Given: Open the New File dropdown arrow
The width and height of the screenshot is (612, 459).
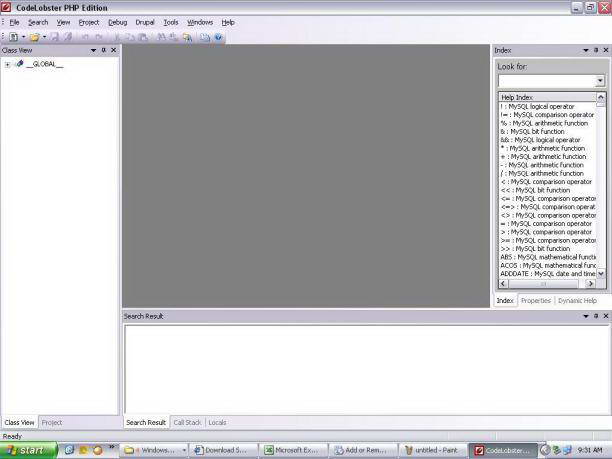Looking at the screenshot, I should tap(23, 37).
